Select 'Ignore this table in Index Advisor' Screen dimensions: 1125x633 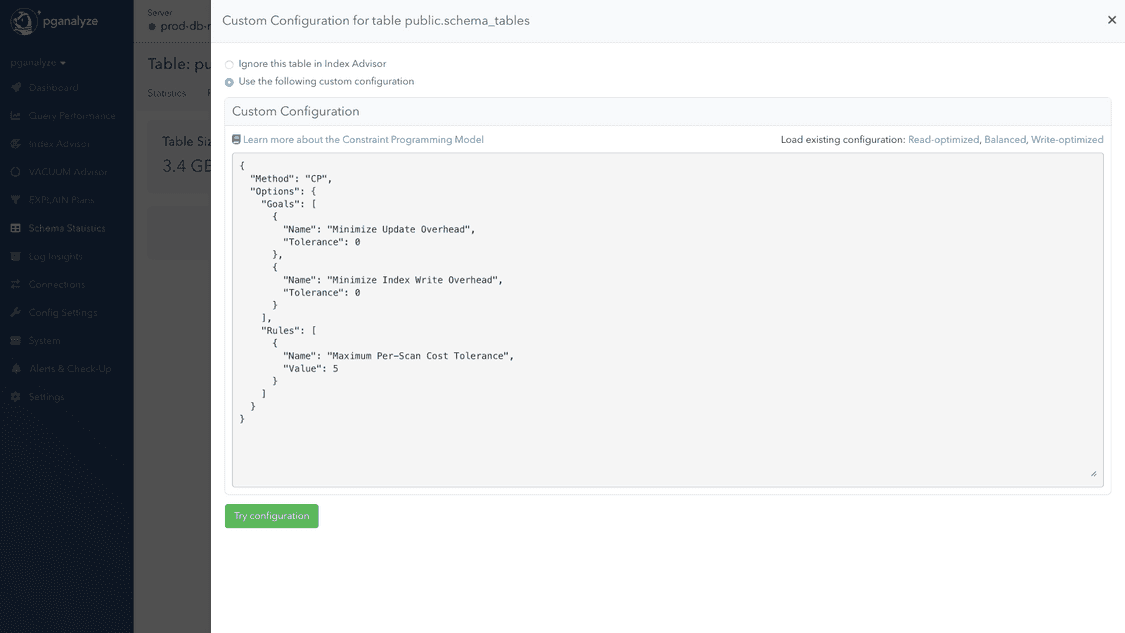tap(229, 63)
